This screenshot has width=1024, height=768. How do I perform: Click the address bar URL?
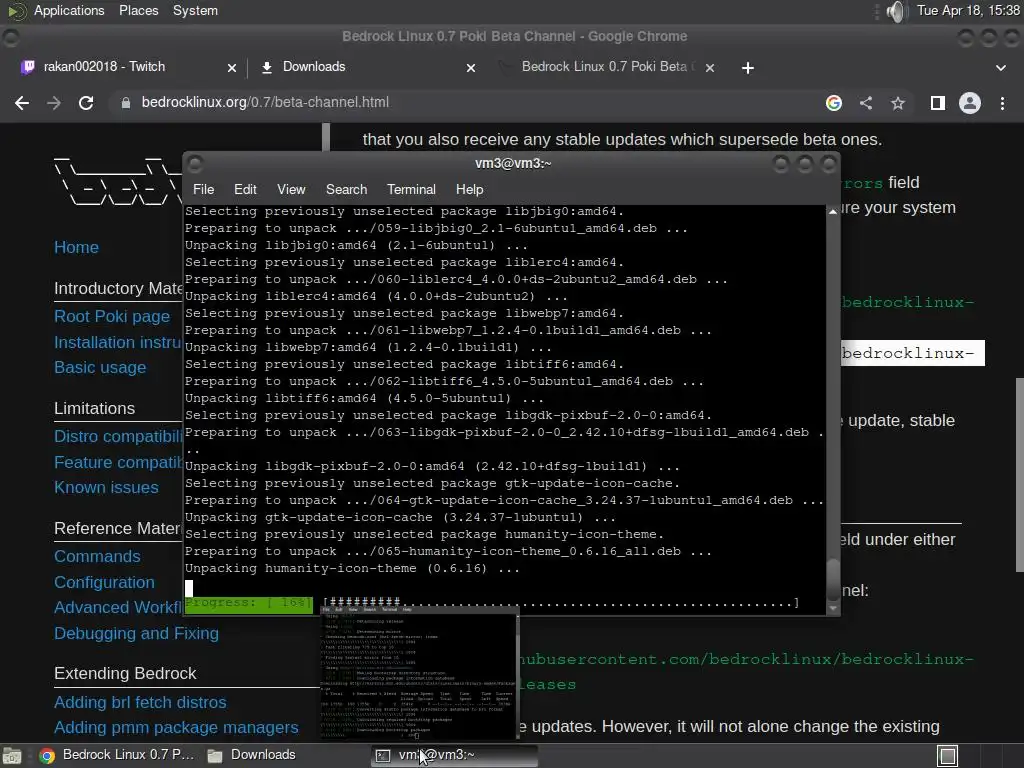coord(264,103)
